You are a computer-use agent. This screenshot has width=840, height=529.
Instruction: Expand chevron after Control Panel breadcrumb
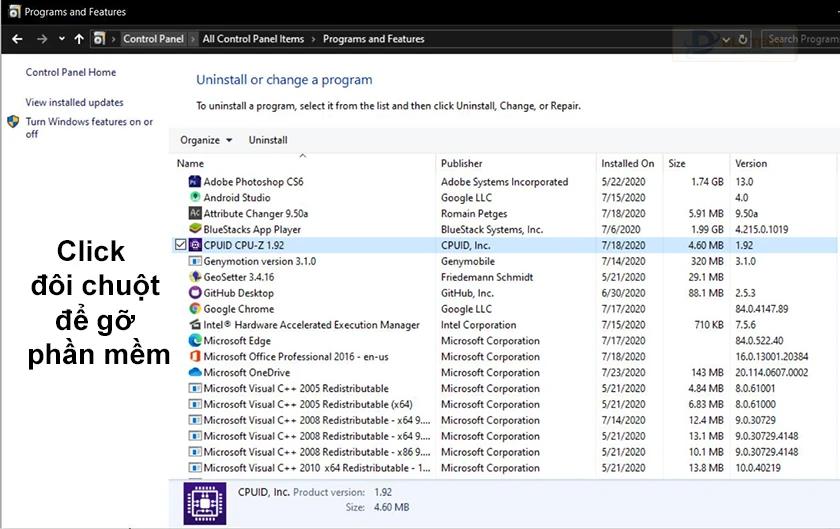[193, 39]
